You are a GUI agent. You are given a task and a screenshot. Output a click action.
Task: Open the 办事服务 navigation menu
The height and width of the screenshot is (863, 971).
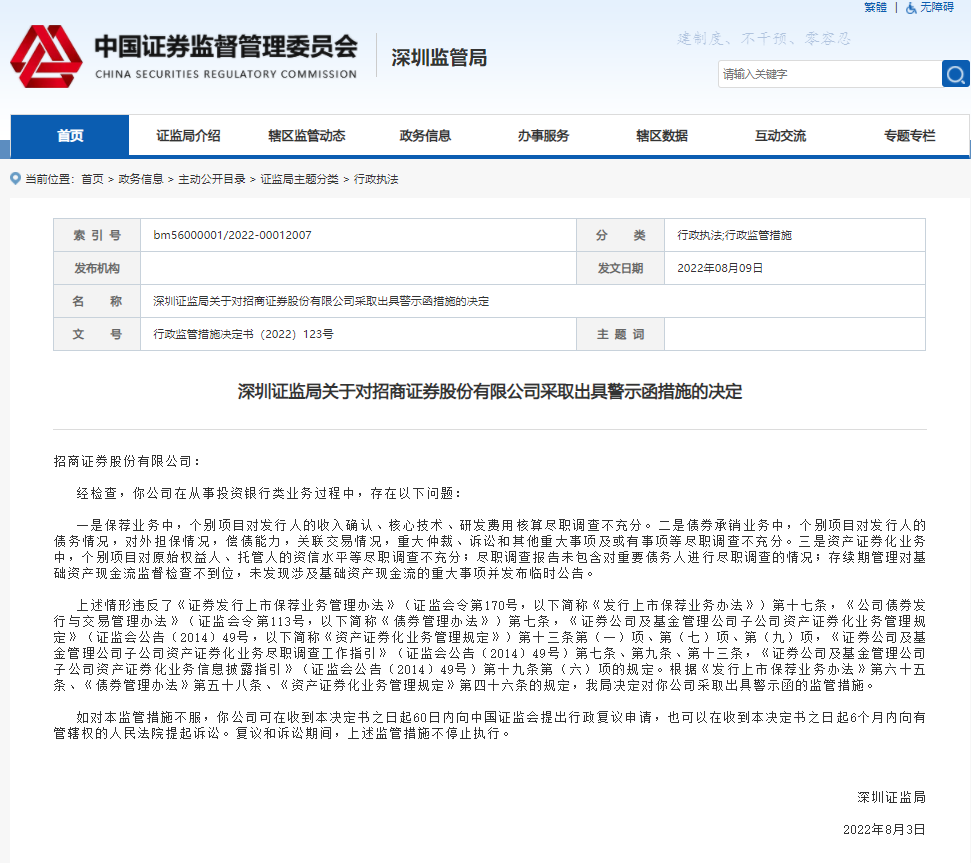click(x=543, y=136)
